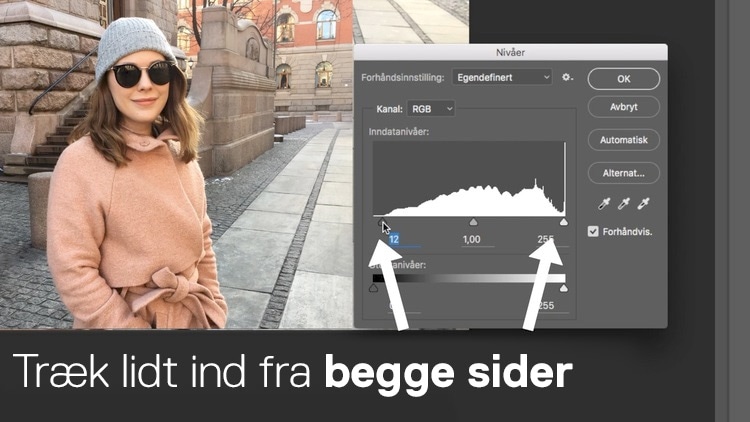Click the Automatisk button
Screen dimensions: 750x422
coord(623,140)
